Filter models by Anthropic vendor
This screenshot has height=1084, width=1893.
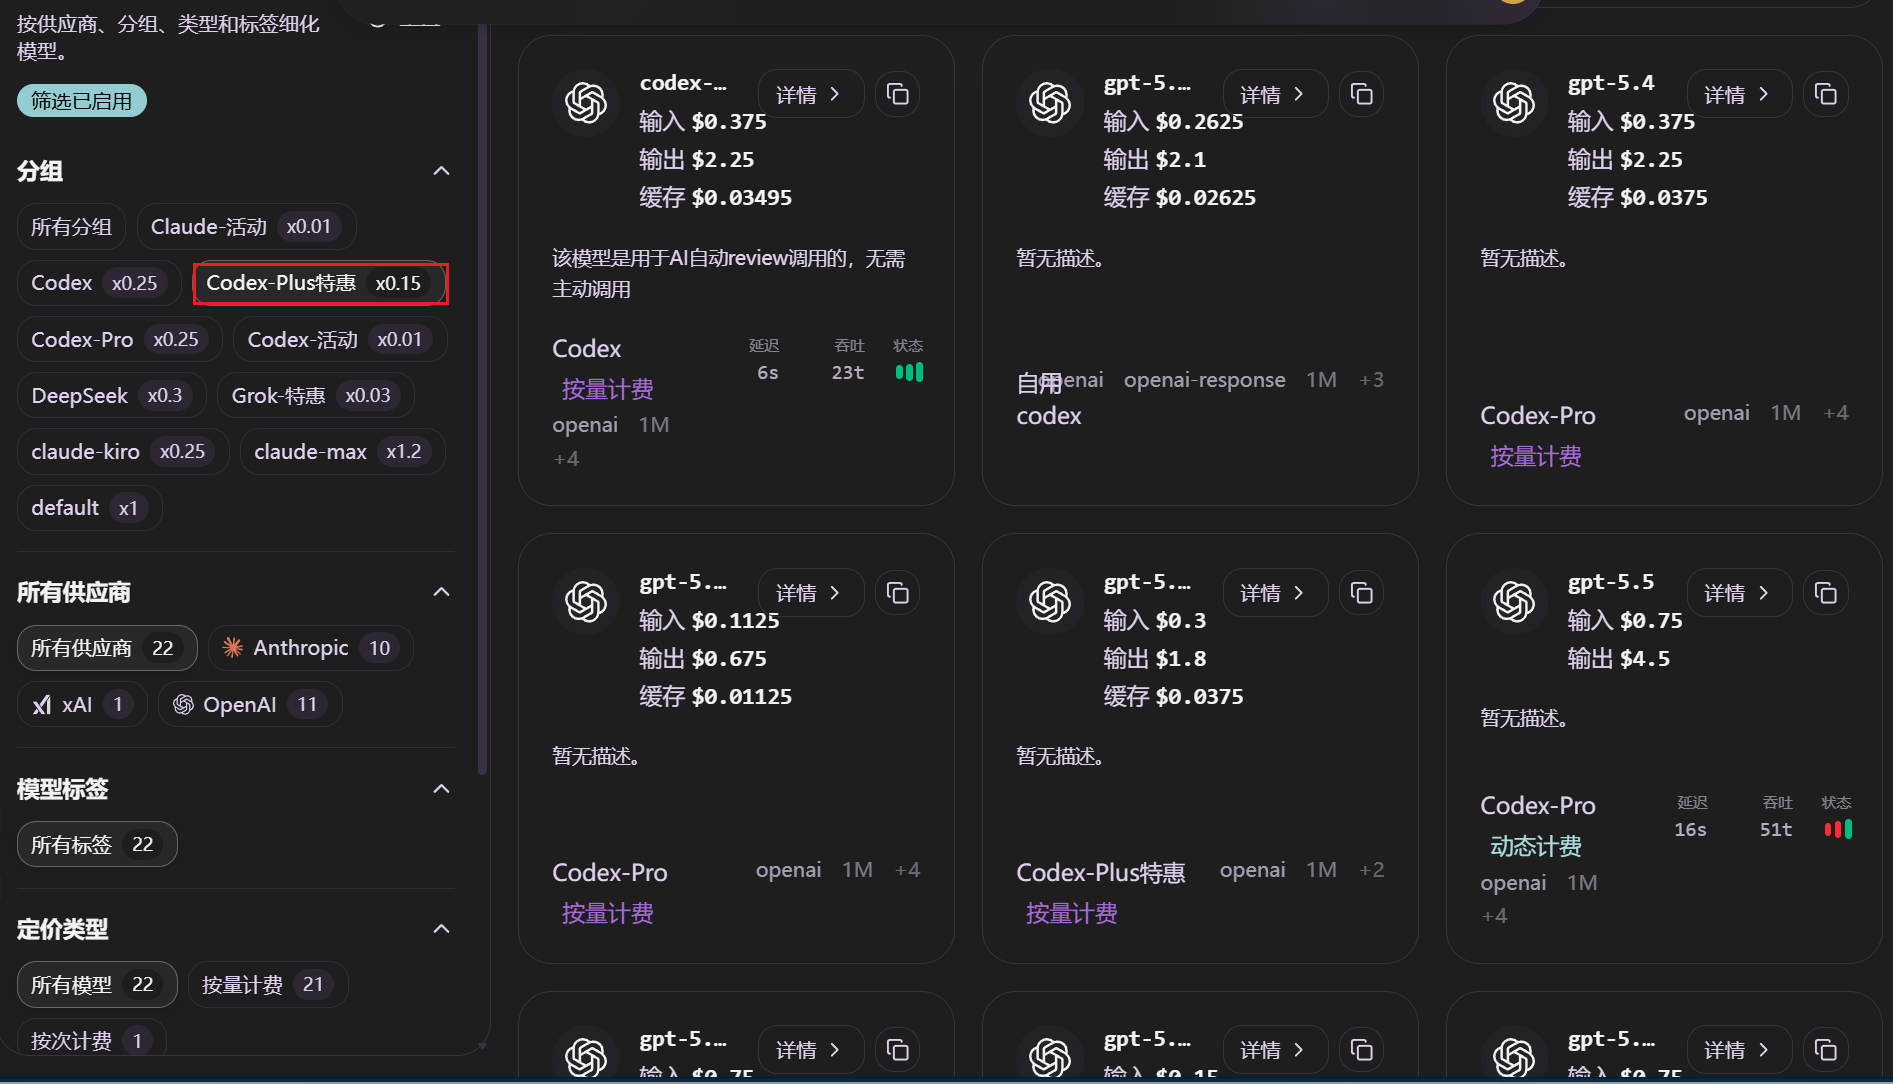[311, 648]
